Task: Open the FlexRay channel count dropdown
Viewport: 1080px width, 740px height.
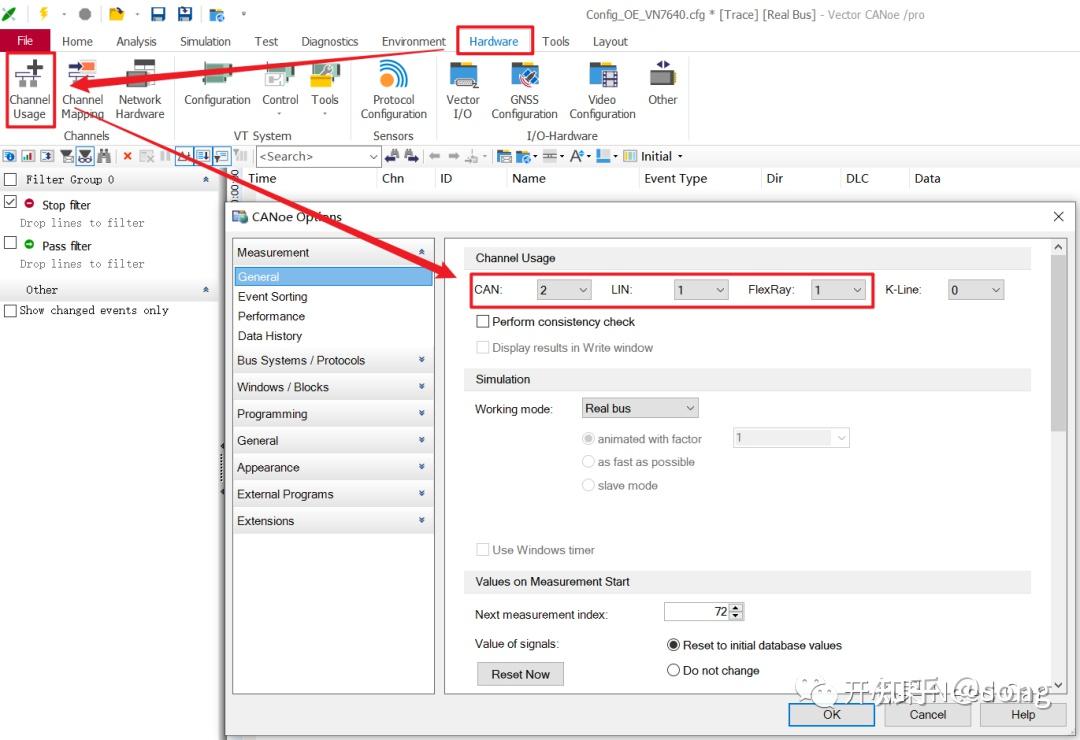Action: coord(838,290)
